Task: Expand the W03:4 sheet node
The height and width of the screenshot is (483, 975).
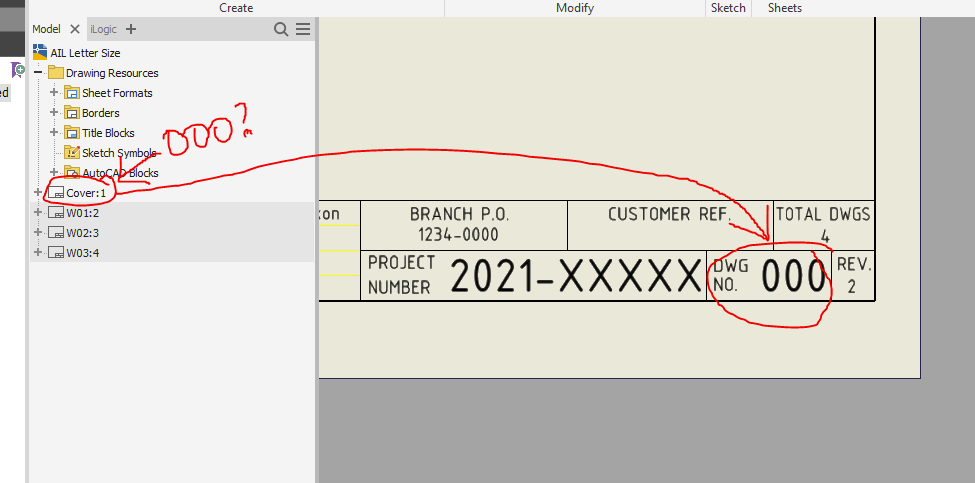Action: [39, 252]
